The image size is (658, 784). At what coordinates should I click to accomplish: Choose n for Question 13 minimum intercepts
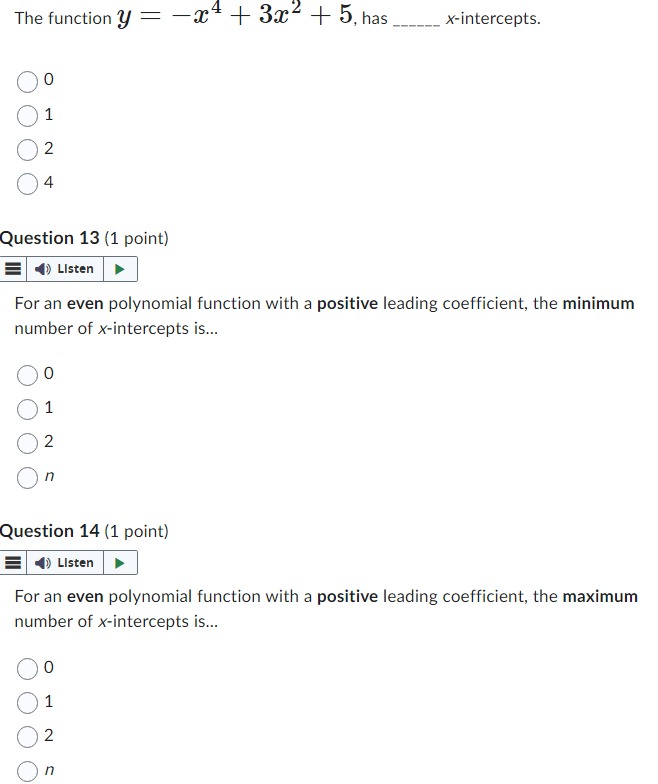[x=28, y=478]
